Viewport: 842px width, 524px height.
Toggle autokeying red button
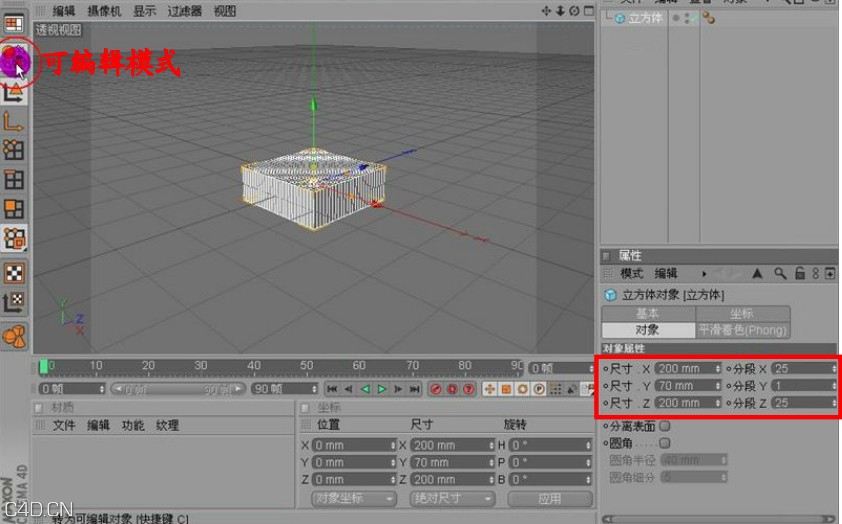click(x=452, y=389)
